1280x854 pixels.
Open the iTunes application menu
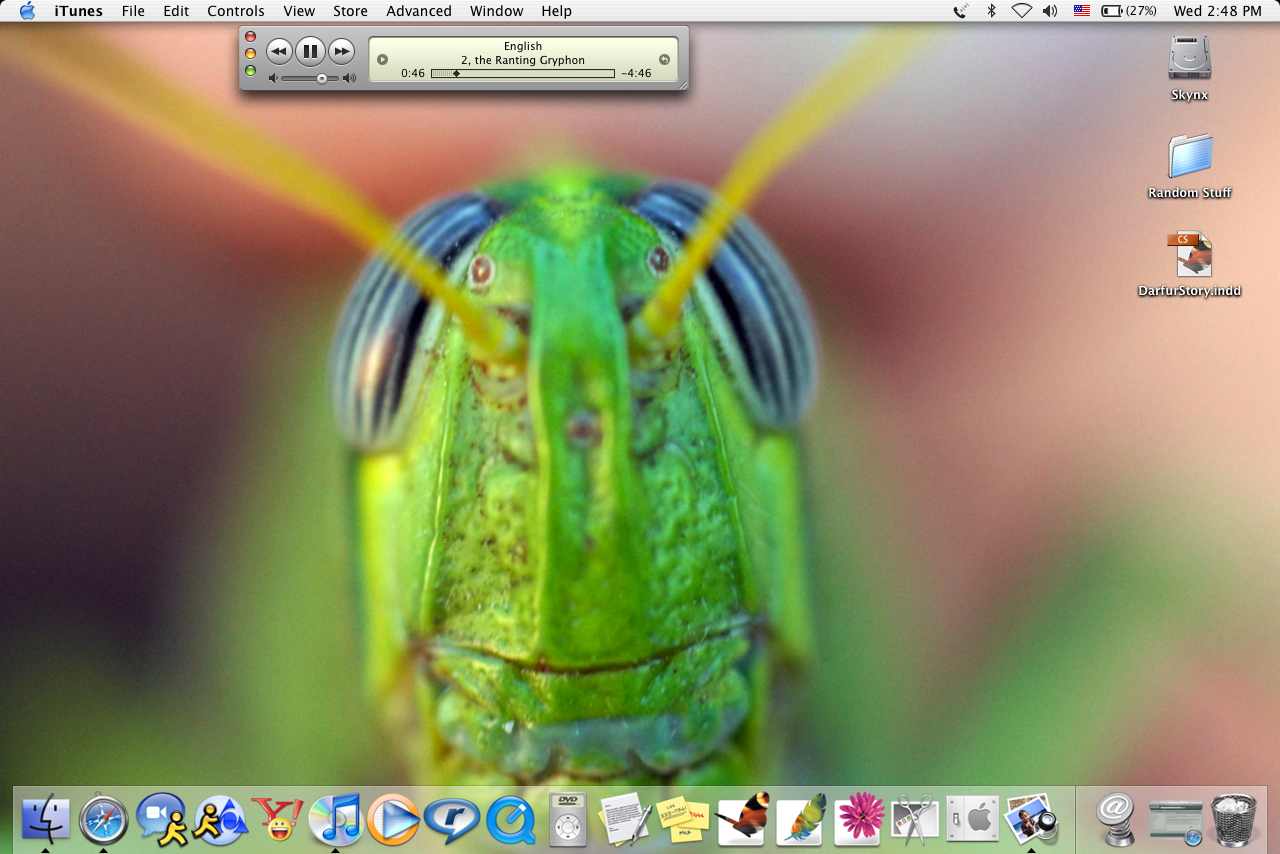78,11
